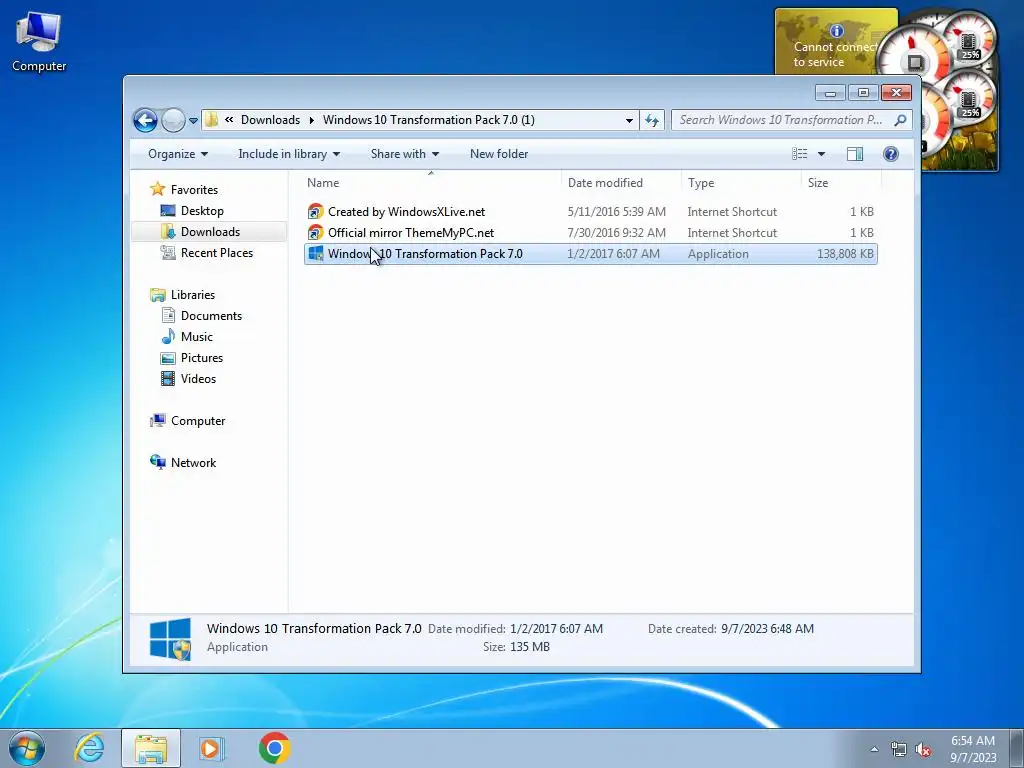Open the Share with menu
Viewport: 1024px width, 768px height.
point(404,154)
